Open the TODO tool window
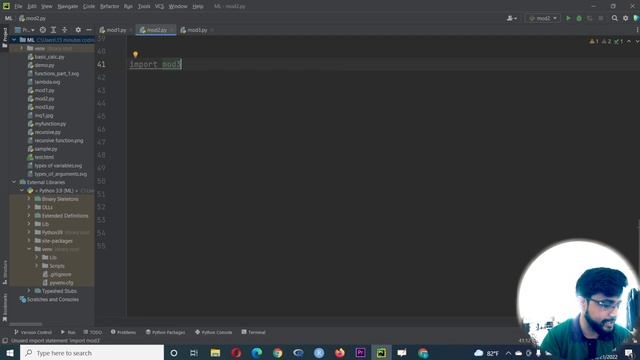The width and height of the screenshot is (640, 360). [93, 332]
